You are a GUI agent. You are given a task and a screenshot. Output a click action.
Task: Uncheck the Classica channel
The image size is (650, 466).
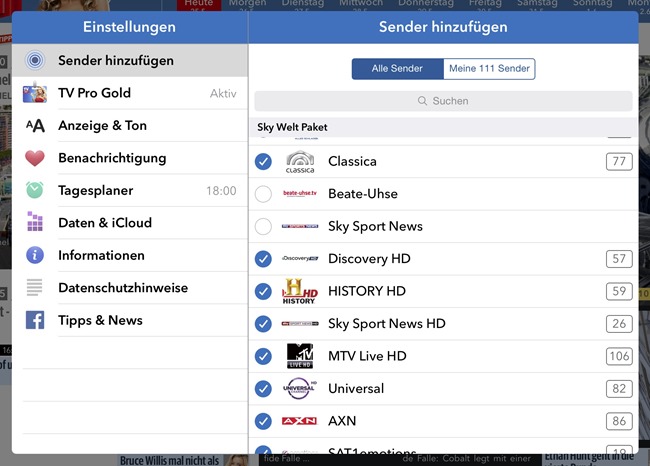pos(263,161)
